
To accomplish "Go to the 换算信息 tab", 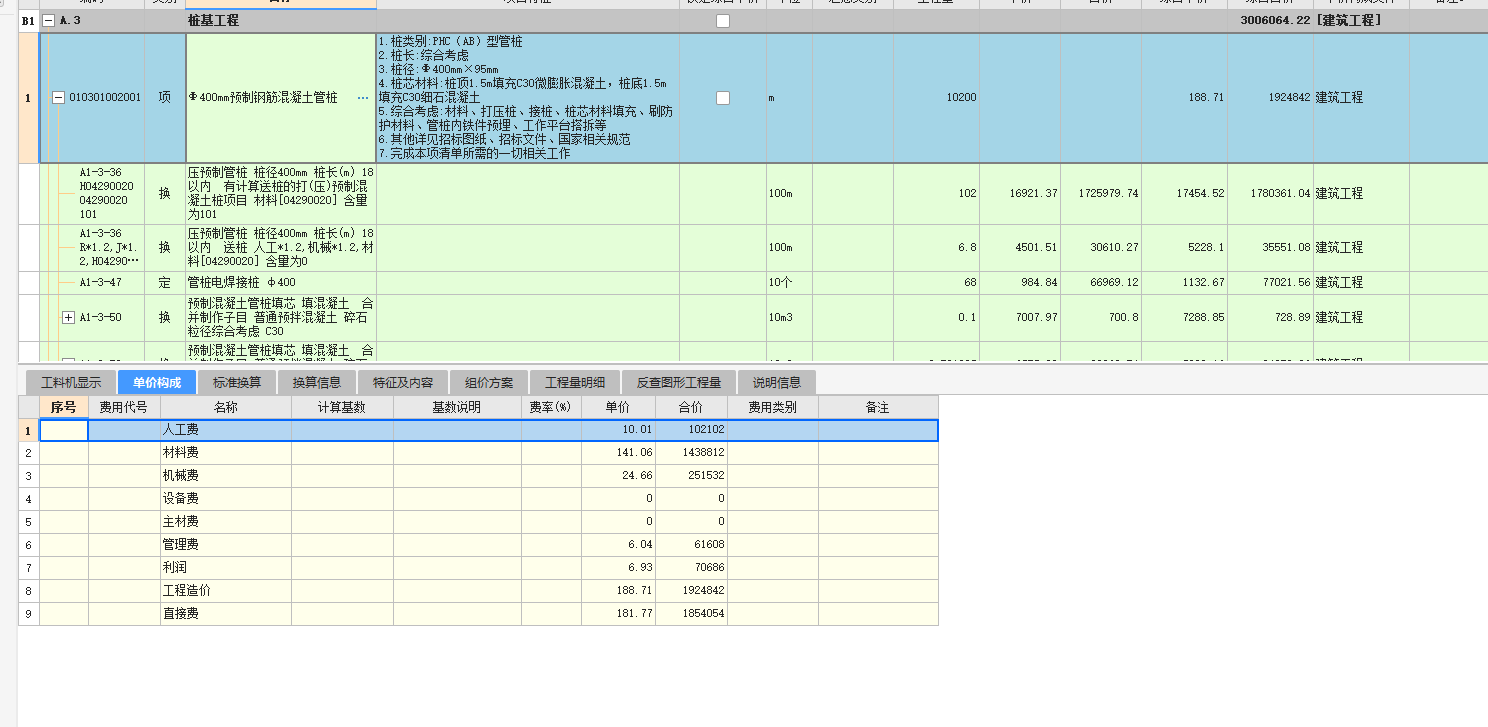I will 317,382.
